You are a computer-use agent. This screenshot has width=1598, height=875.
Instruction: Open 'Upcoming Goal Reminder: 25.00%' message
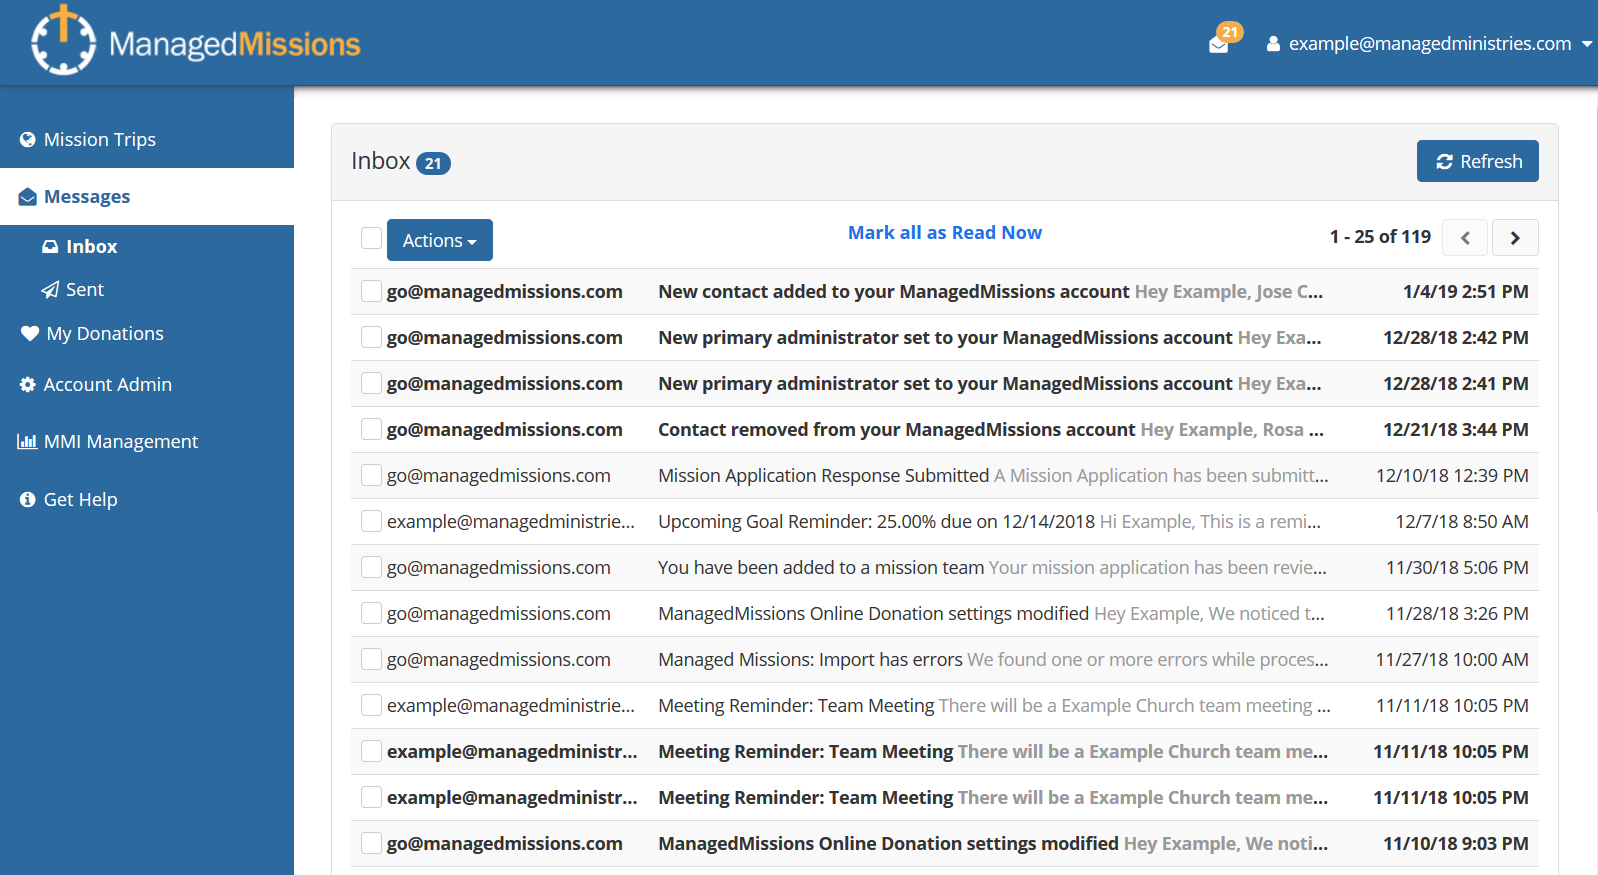[877, 522]
